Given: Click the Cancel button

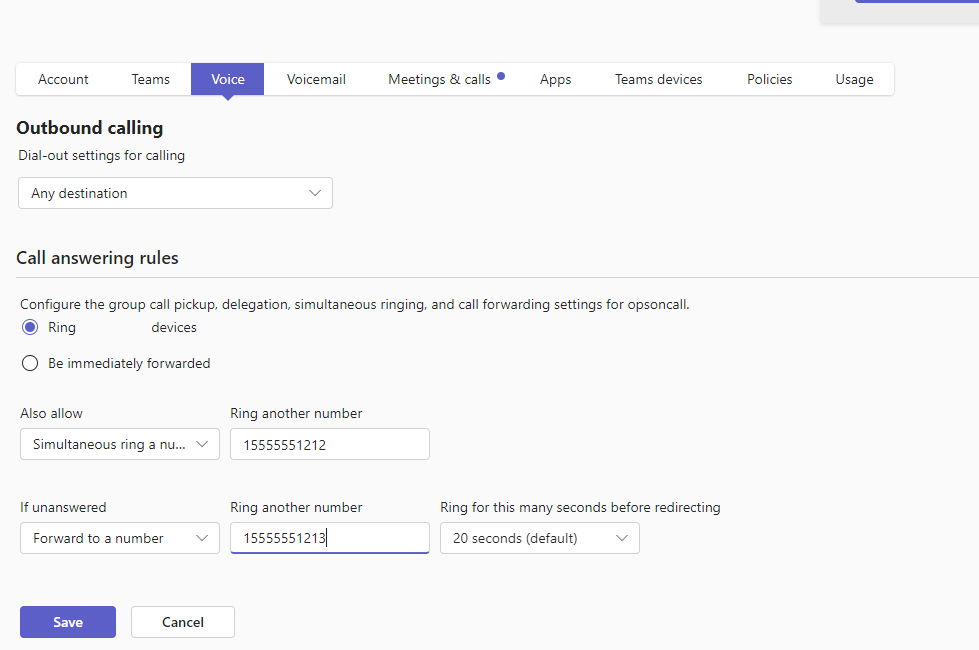Looking at the screenshot, I should tap(182, 621).
